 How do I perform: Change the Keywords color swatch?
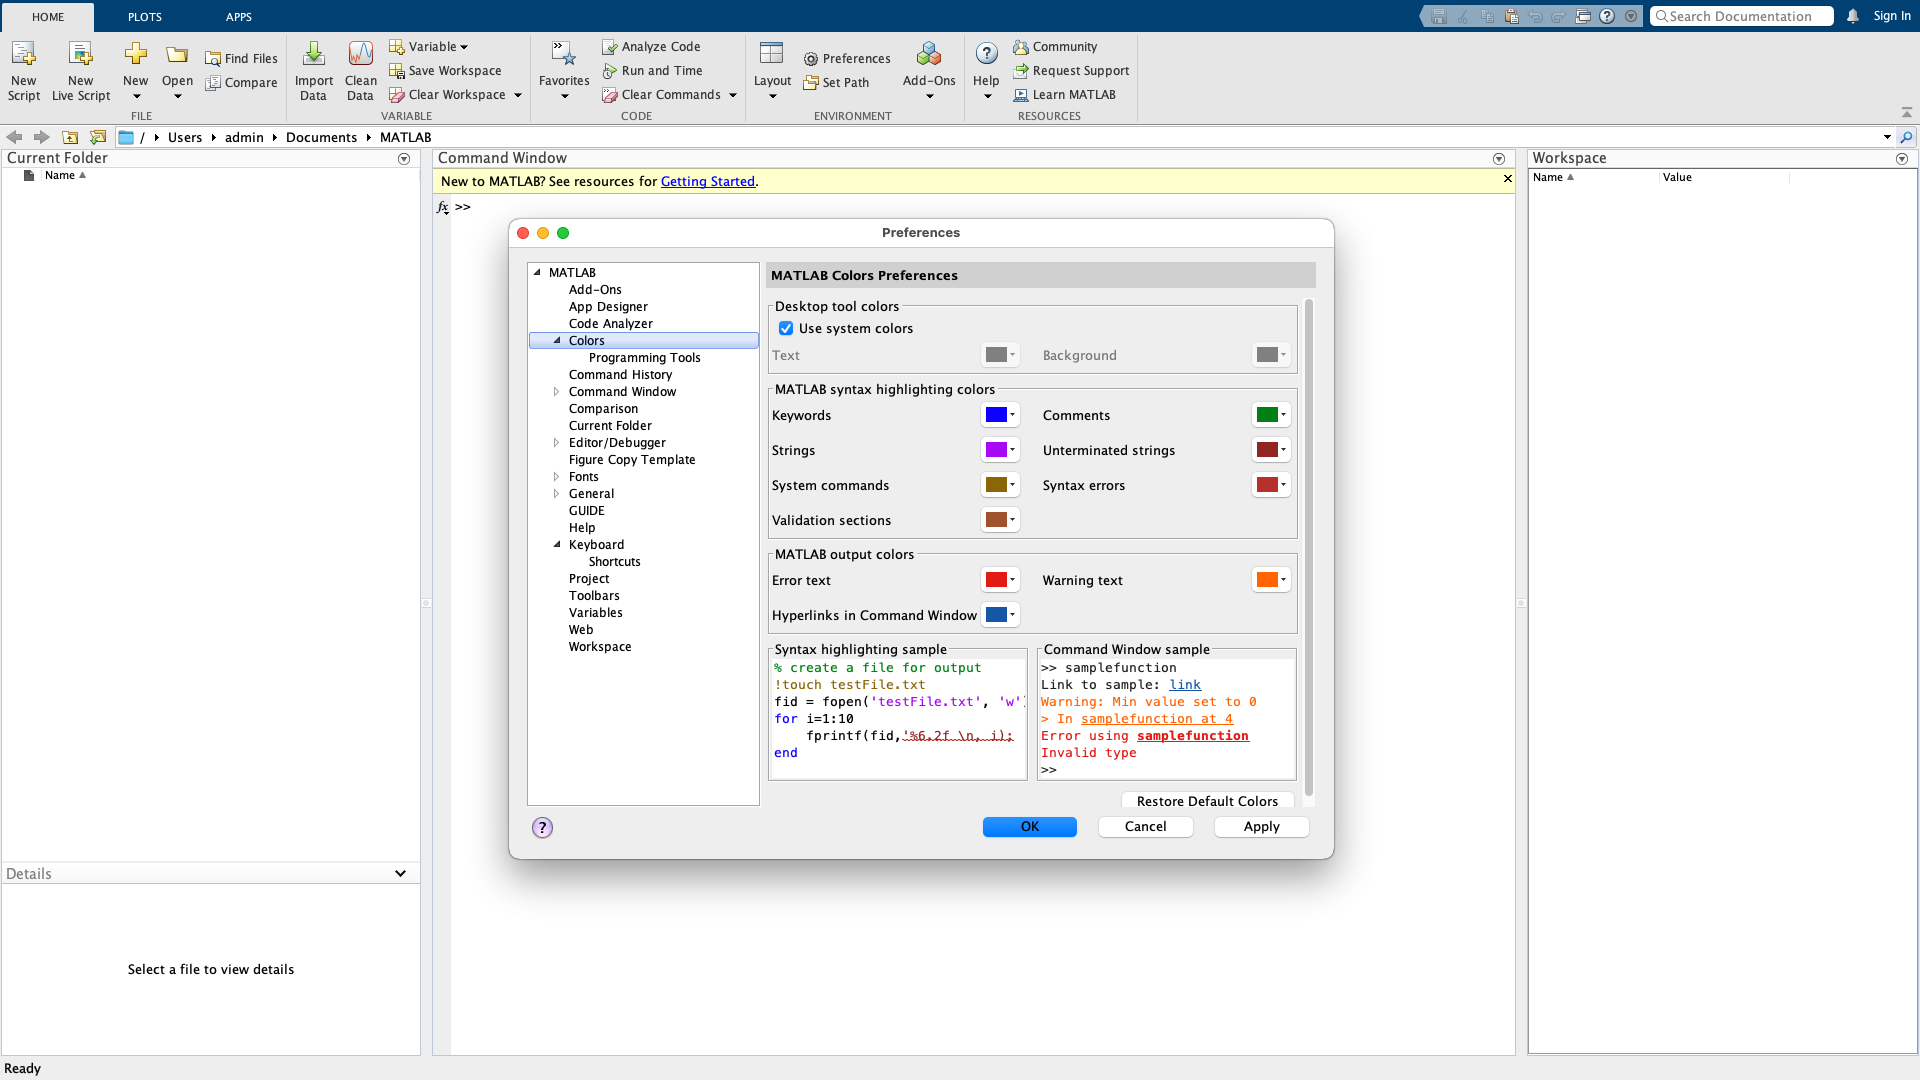tap(1000, 415)
